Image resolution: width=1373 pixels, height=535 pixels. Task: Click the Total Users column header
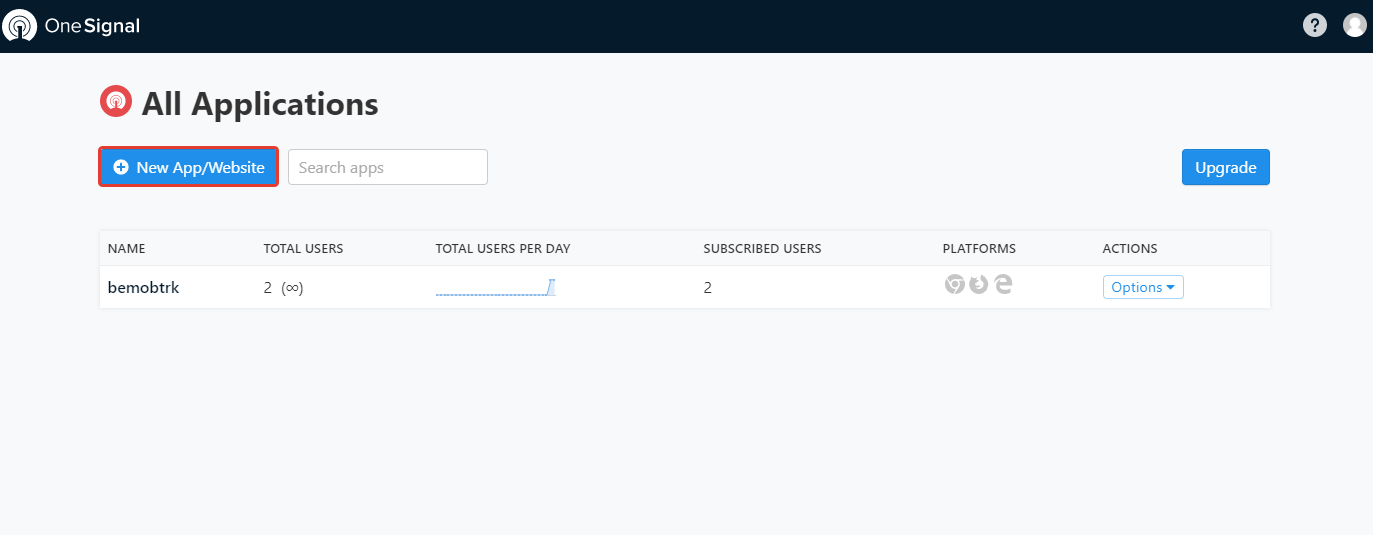click(x=303, y=249)
